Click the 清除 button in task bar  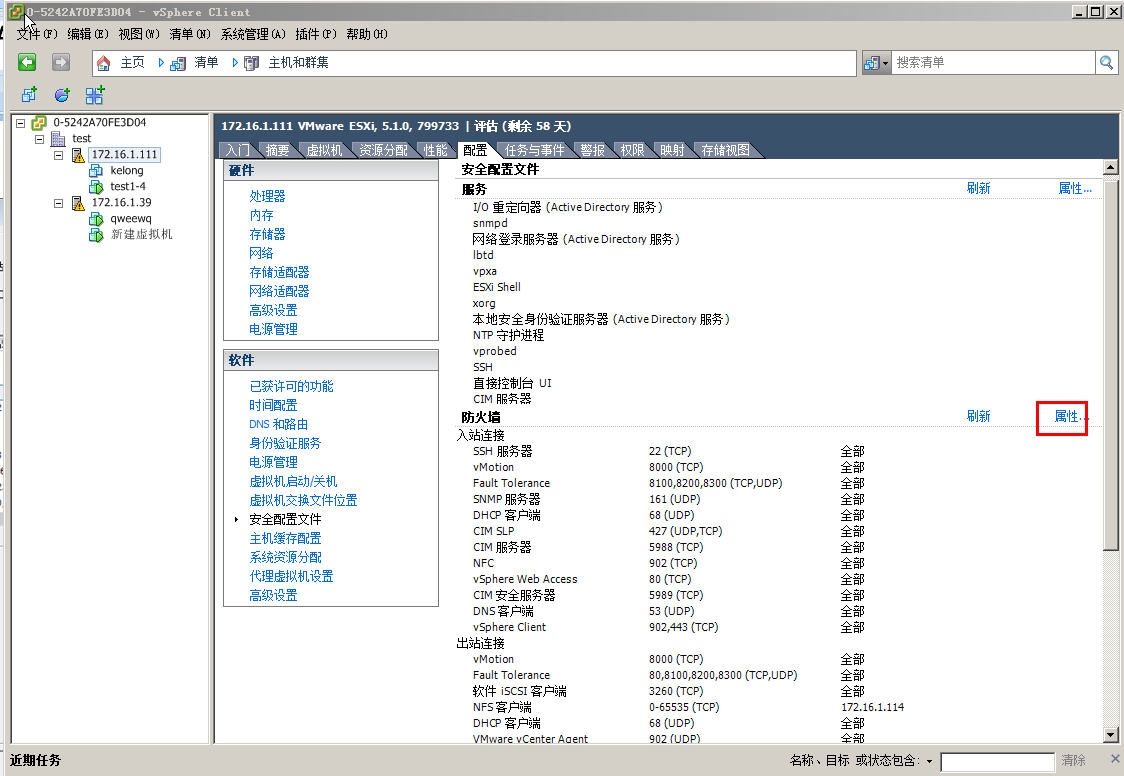(x=1073, y=760)
